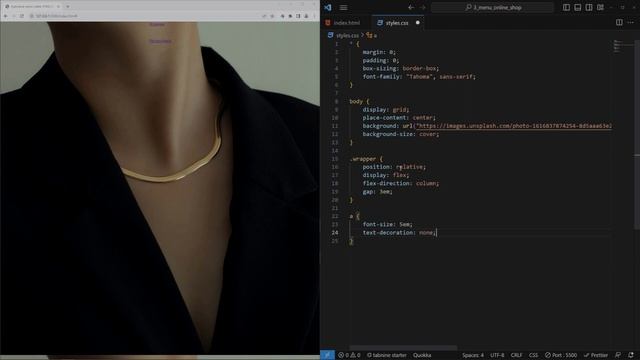Switch to the index.html editor tab
Viewport: 640px width, 360px height.
[x=346, y=23]
